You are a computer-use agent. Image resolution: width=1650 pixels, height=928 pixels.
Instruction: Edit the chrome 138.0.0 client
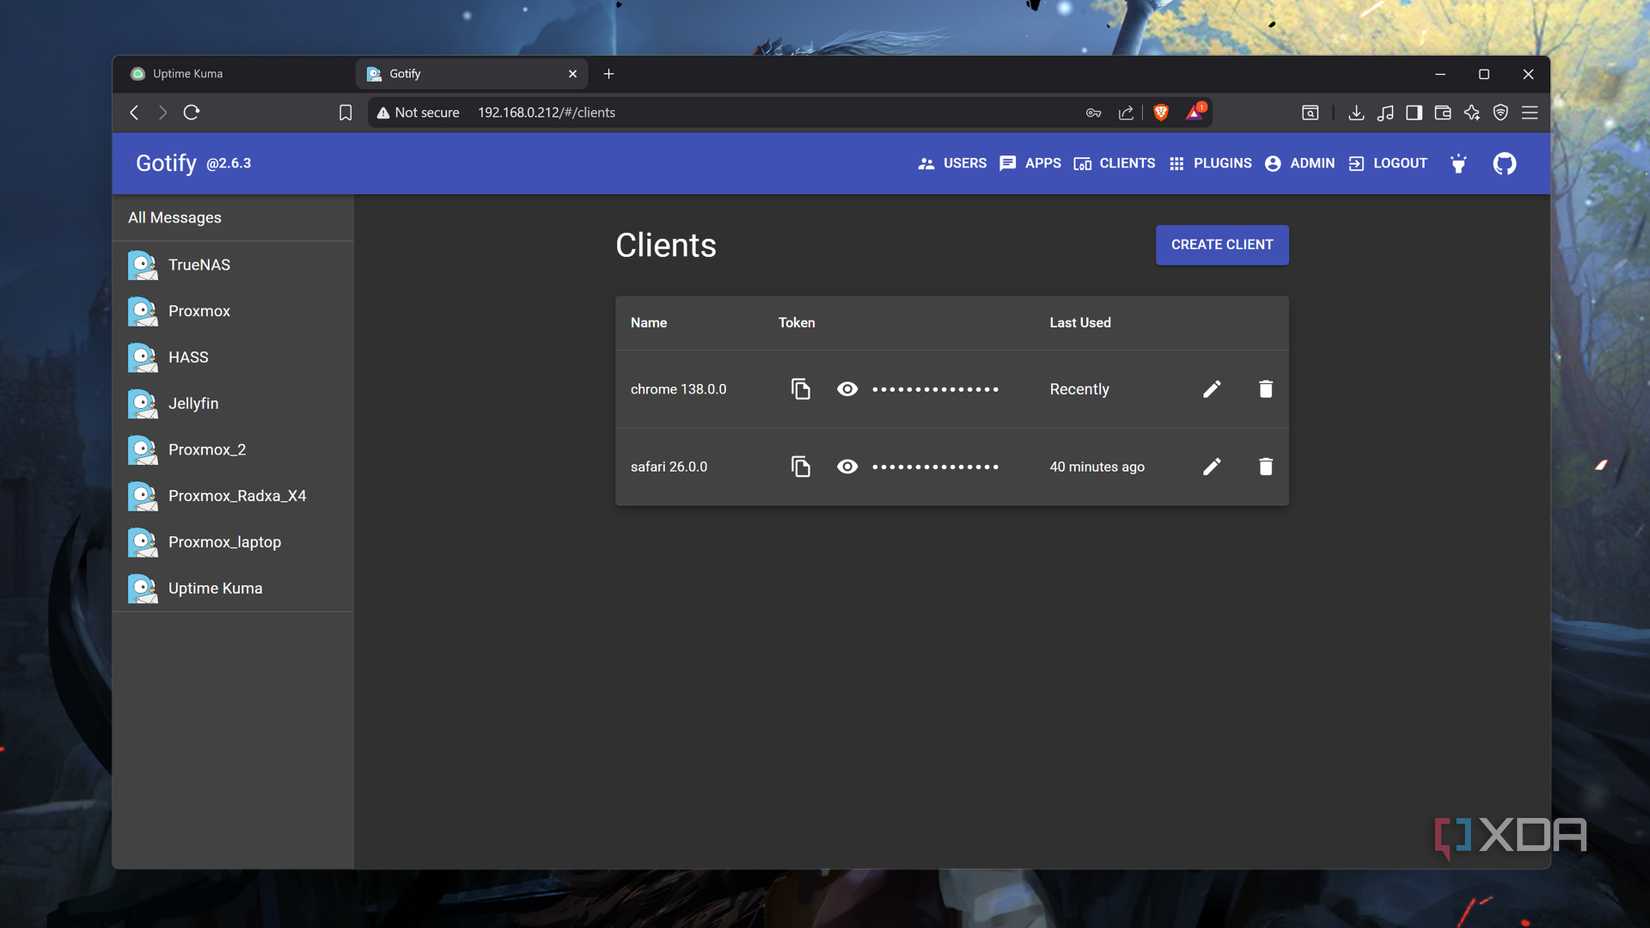pos(1211,389)
